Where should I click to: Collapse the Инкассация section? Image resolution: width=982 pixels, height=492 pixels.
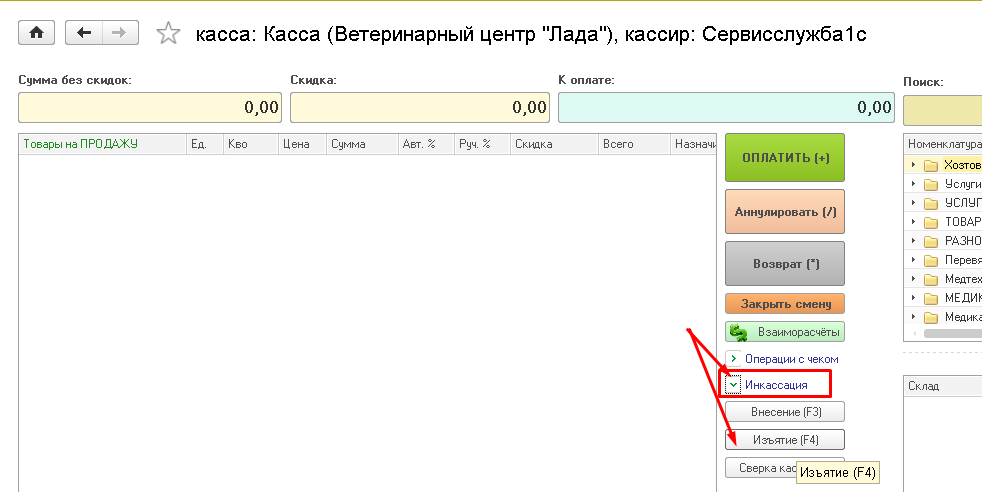[x=733, y=385]
